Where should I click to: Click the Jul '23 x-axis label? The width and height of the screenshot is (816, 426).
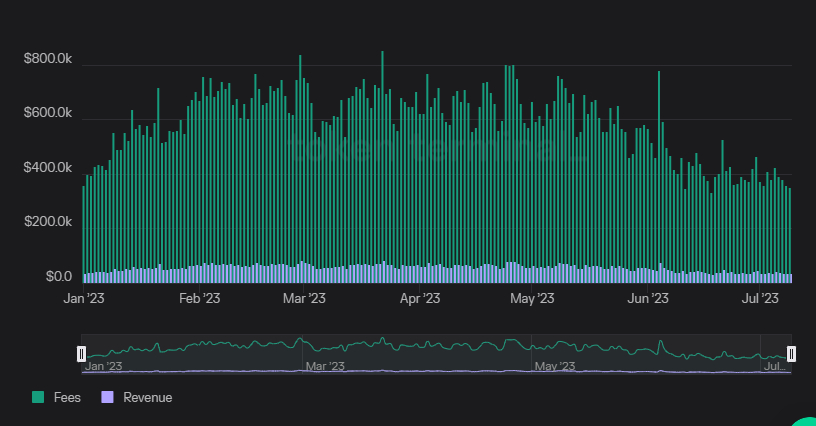coord(763,298)
